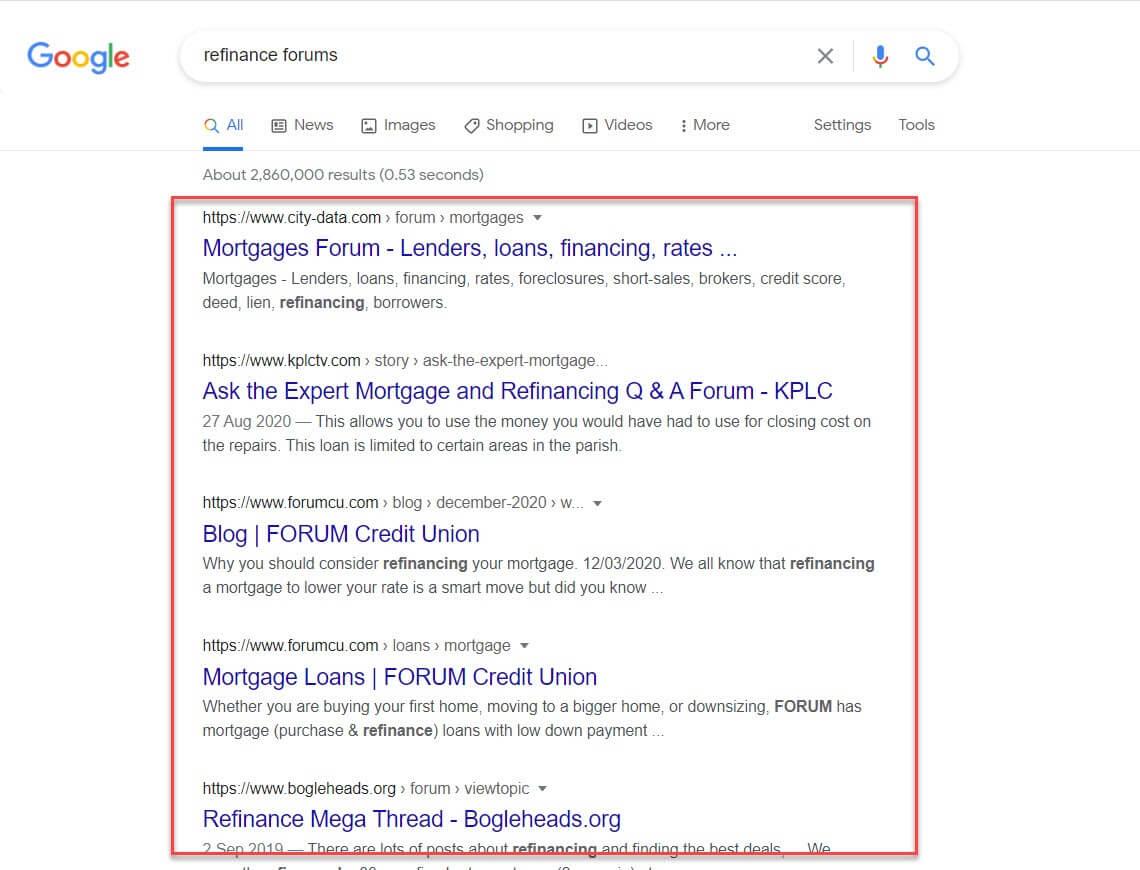Select the All results tab
Screen dimensions: 1140x870
[223, 125]
